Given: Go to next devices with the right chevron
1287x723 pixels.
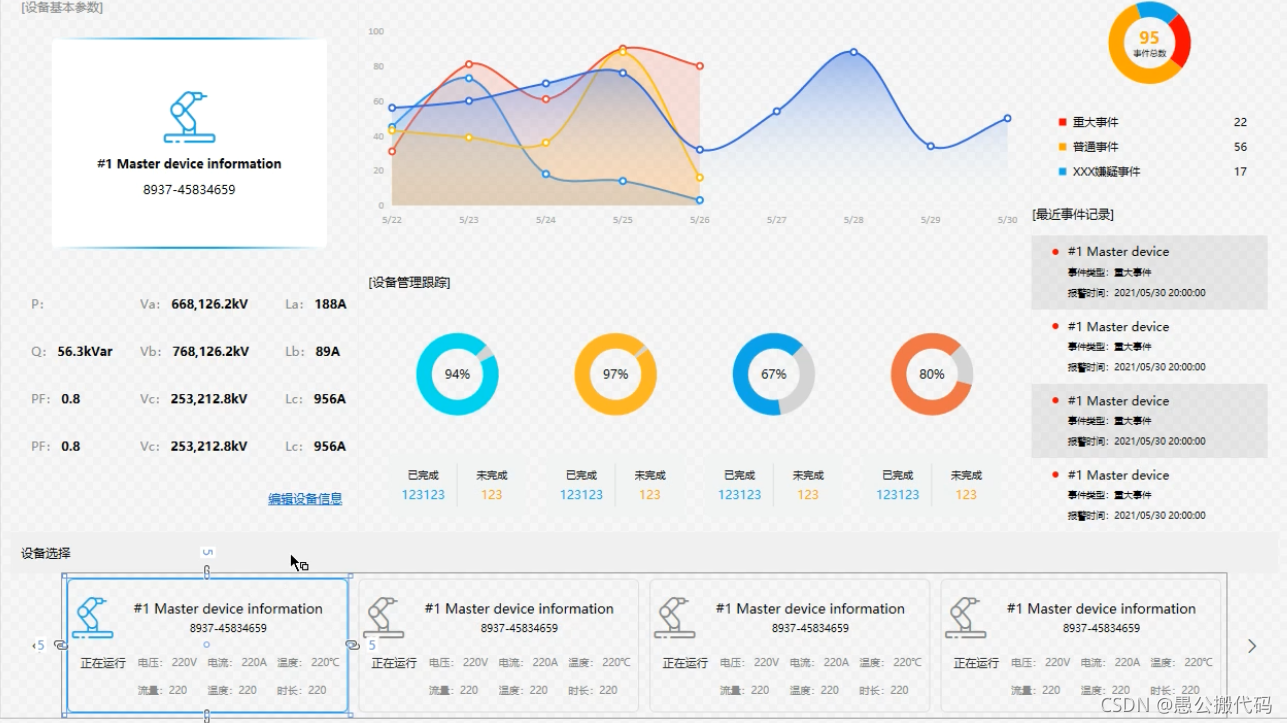Looking at the screenshot, I should coord(1252,646).
